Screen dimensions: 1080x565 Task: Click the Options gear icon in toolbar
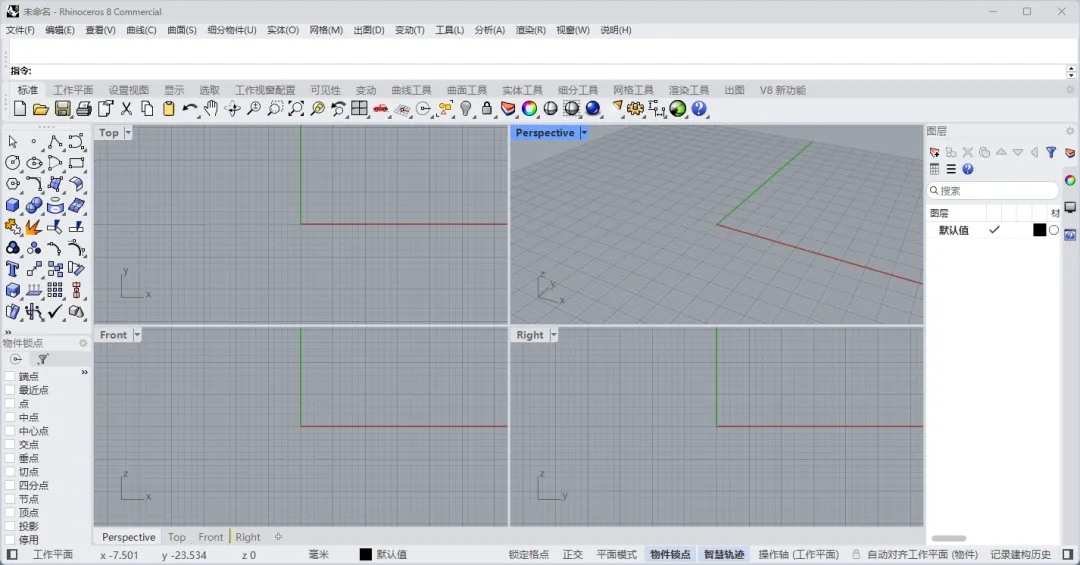click(635, 109)
